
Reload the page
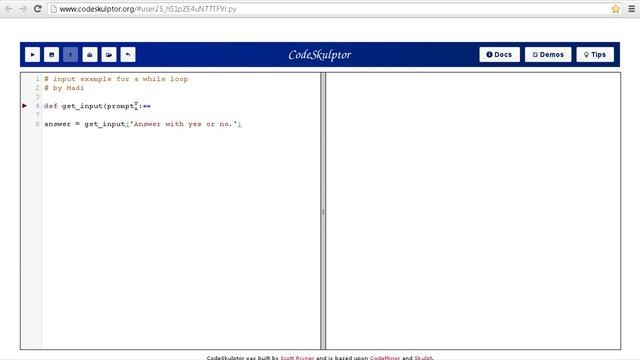pos(38,9)
